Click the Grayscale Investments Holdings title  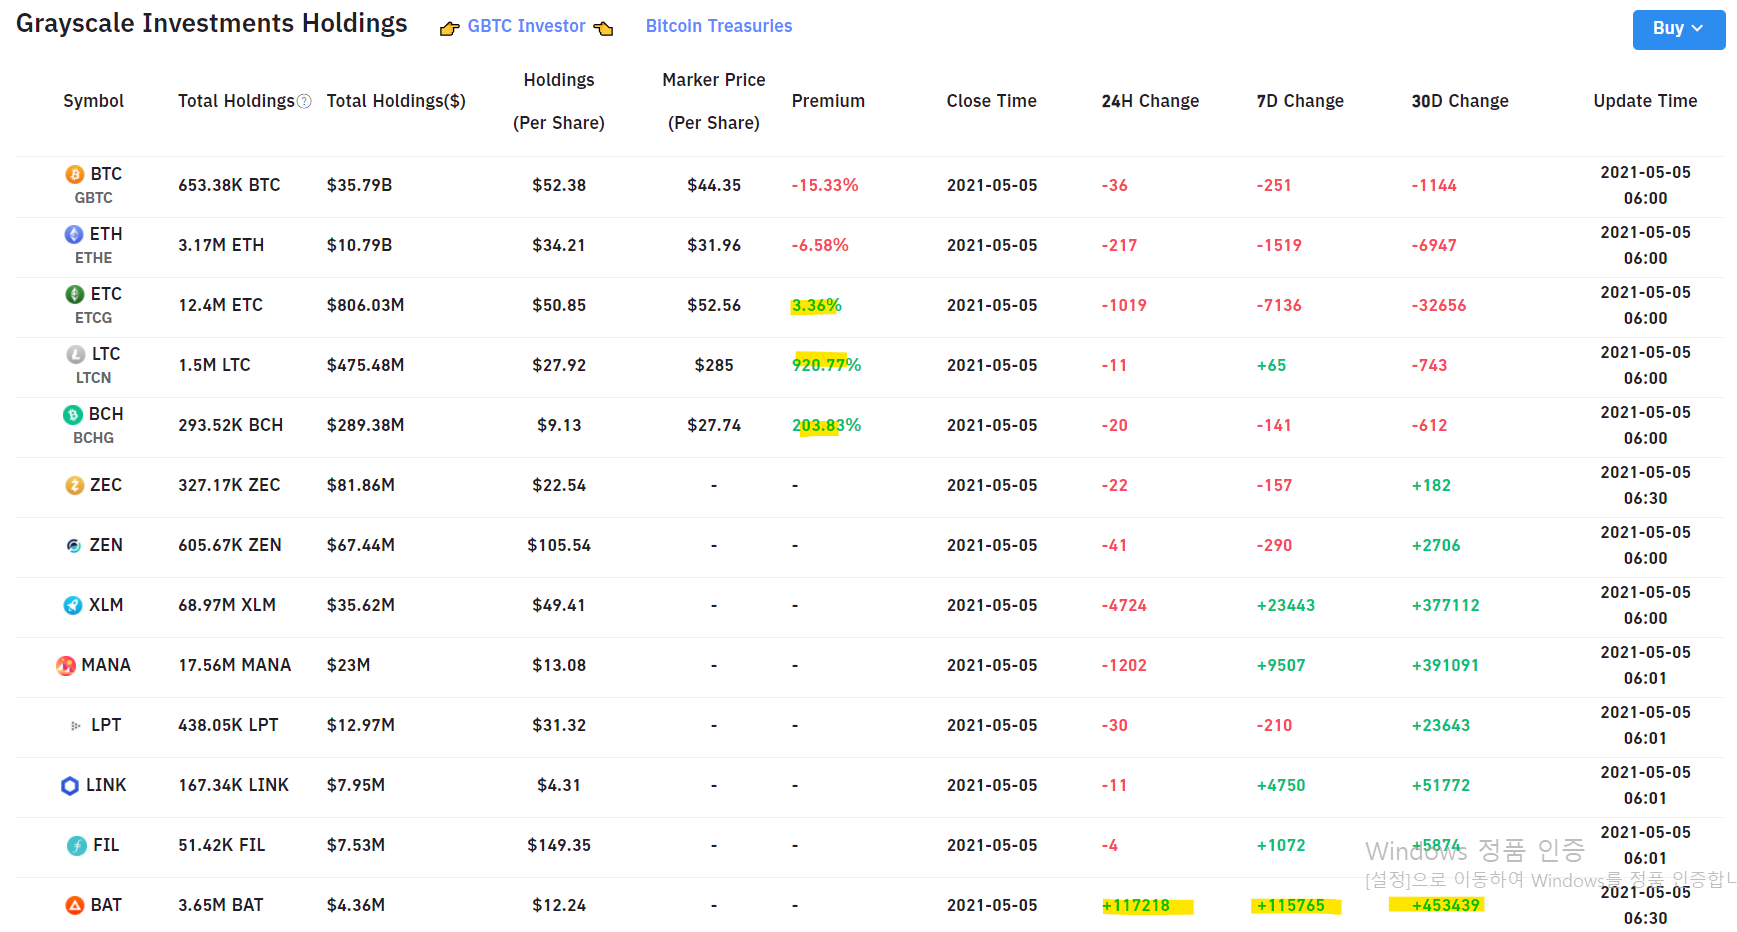[212, 24]
